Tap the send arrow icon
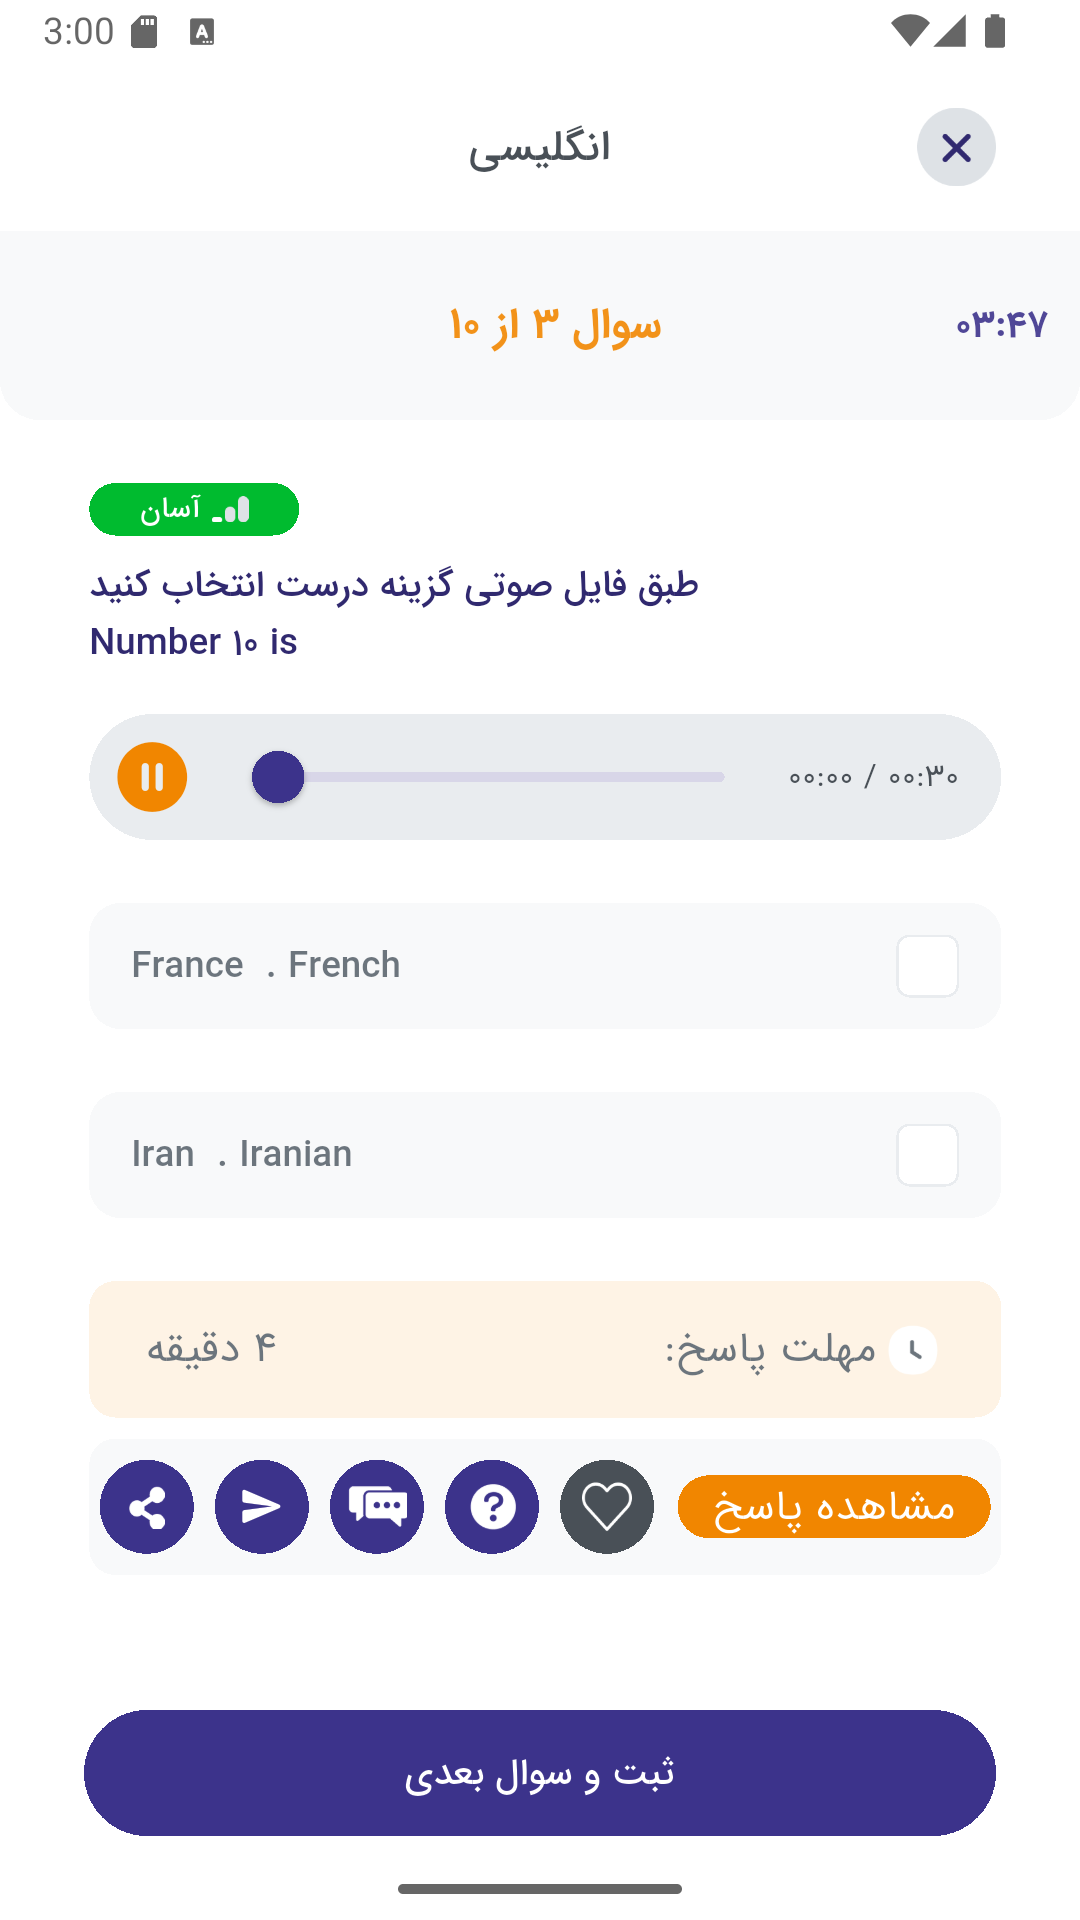Viewport: 1080px width, 1920px height. 262,1507
